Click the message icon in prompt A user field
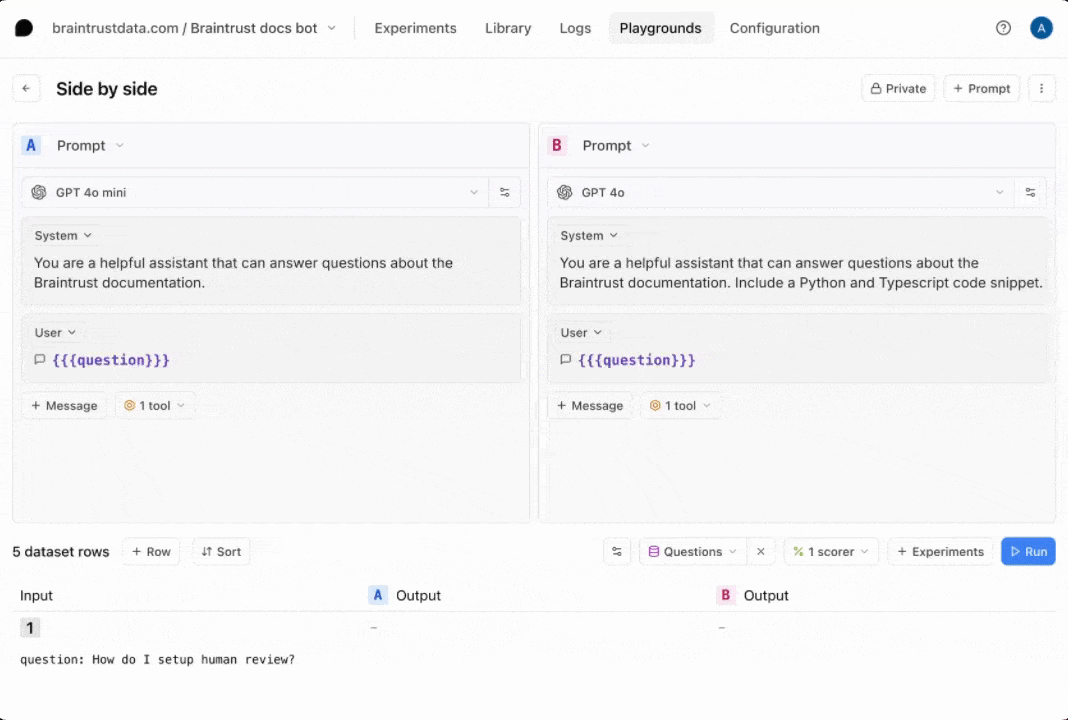Image resolution: width=1068 pixels, height=720 pixels. [40, 360]
